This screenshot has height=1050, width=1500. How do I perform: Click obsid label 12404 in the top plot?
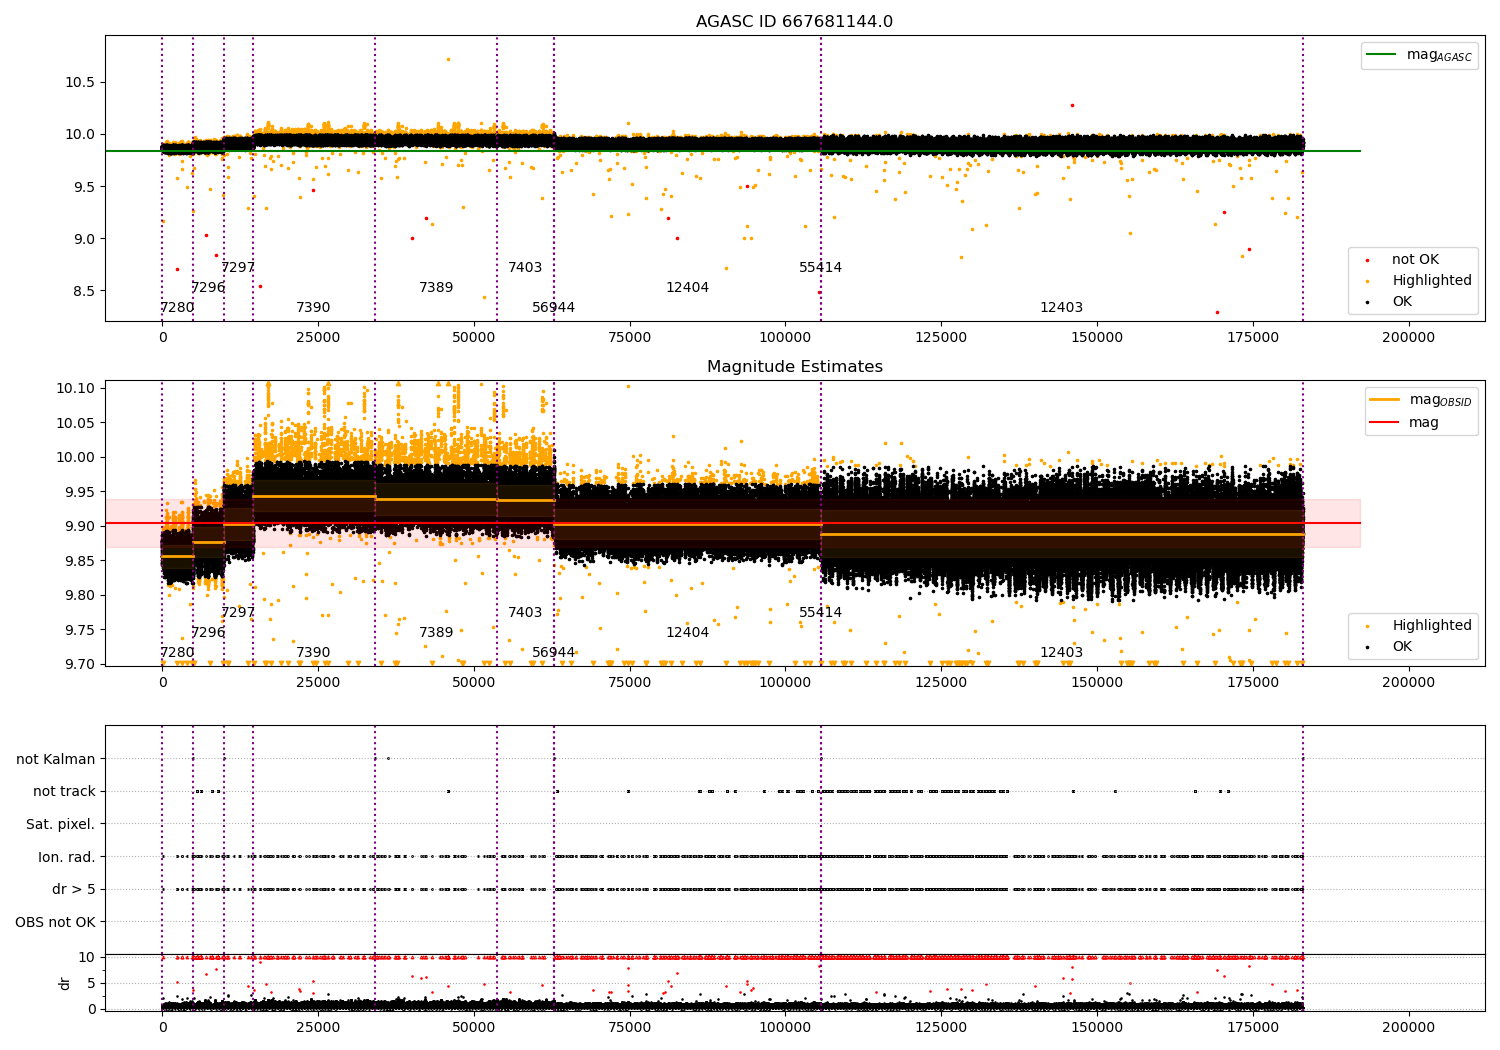click(x=688, y=288)
